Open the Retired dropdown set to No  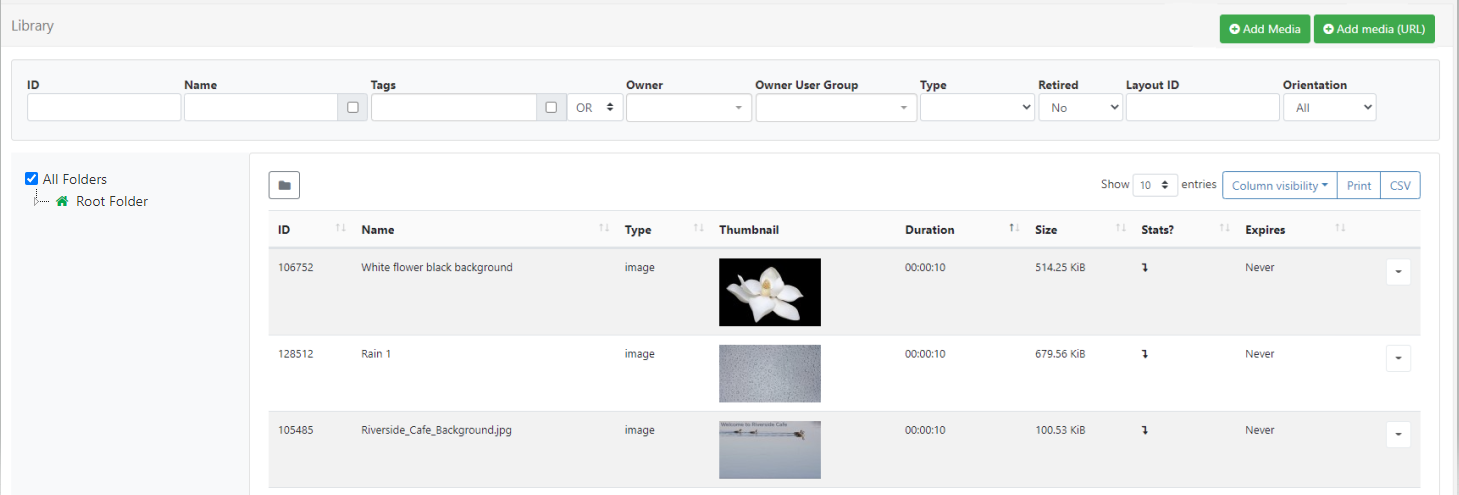[1080, 107]
